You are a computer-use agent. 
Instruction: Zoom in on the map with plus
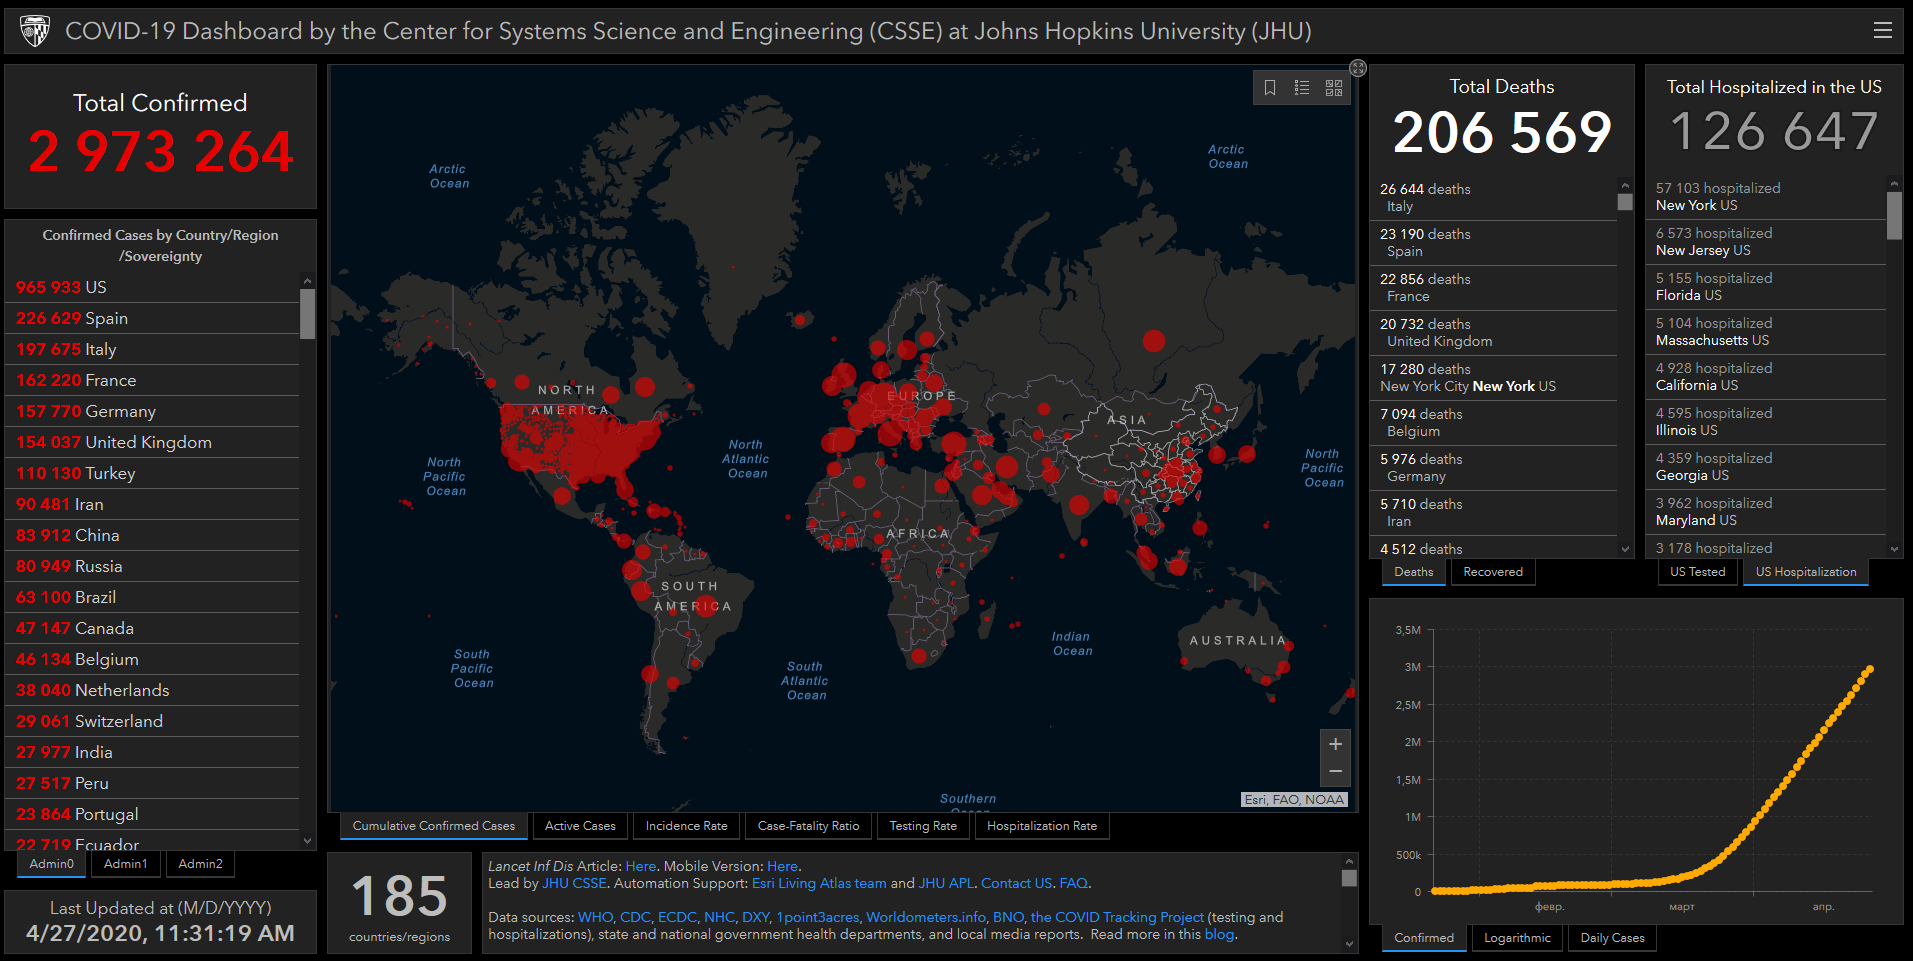click(x=1335, y=744)
